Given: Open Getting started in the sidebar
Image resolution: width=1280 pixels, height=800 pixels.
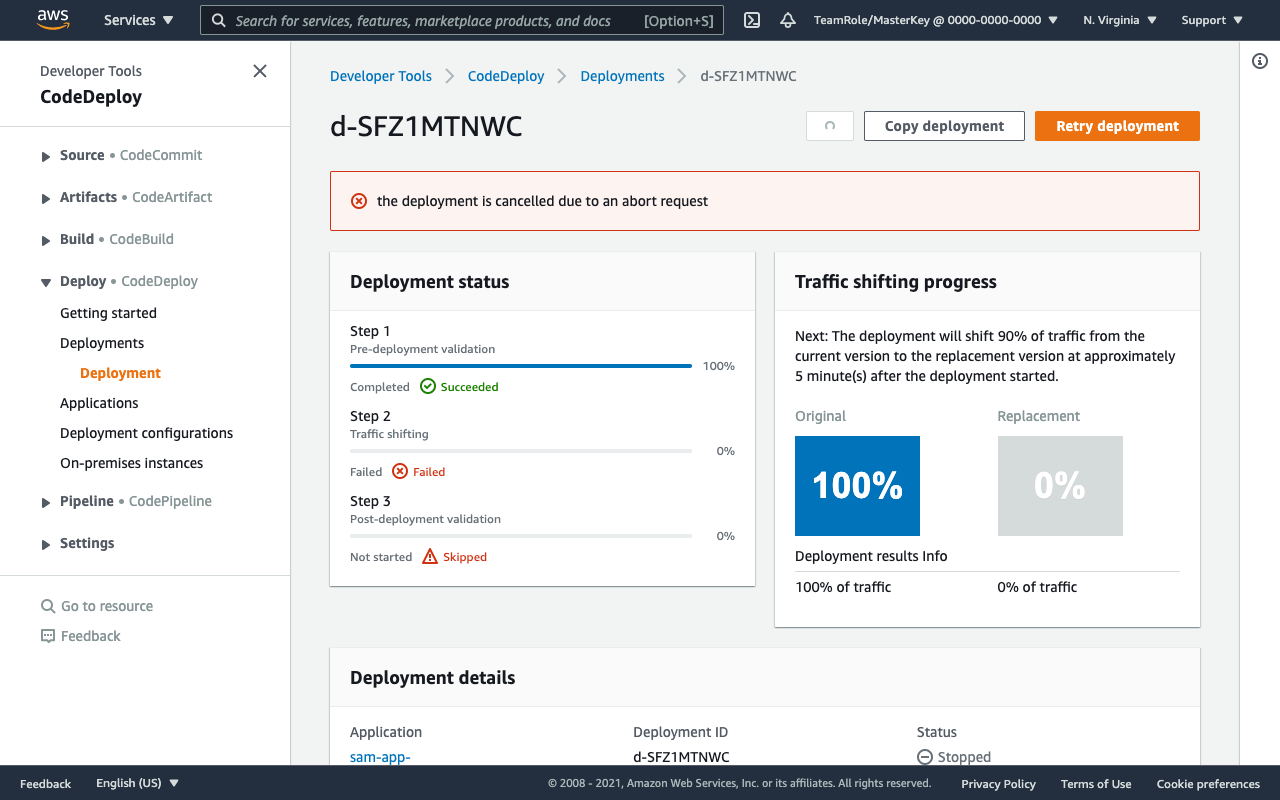Looking at the screenshot, I should (108, 313).
